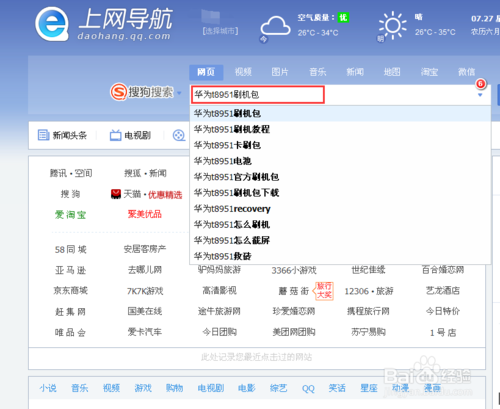
Task: Switch to the 地图 search tab
Action: tap(392, 72)
